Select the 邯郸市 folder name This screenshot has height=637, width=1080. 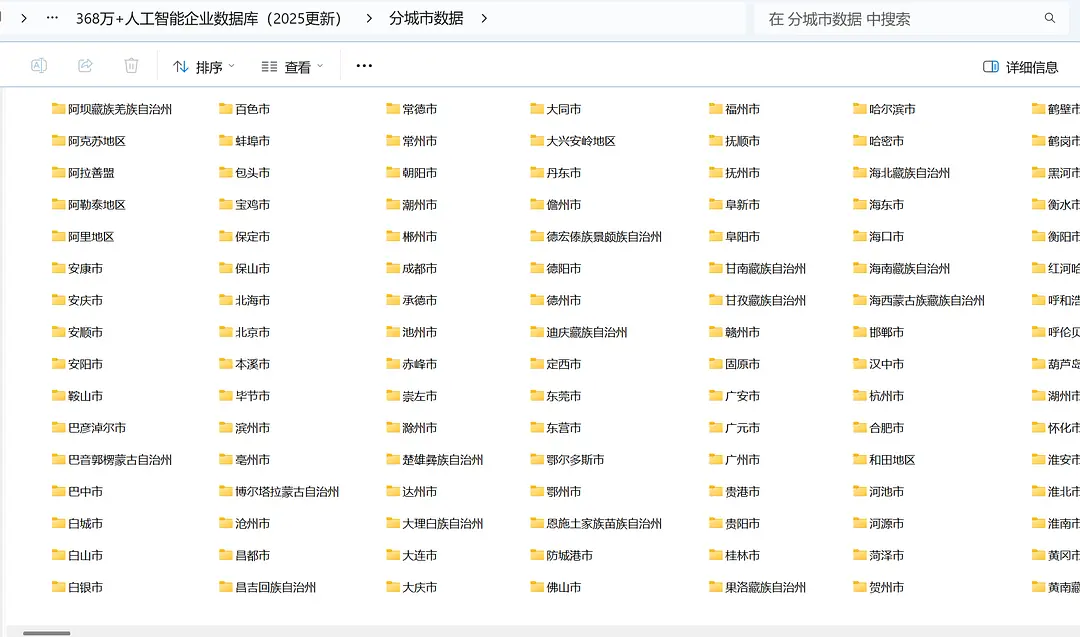pos(886,333)
